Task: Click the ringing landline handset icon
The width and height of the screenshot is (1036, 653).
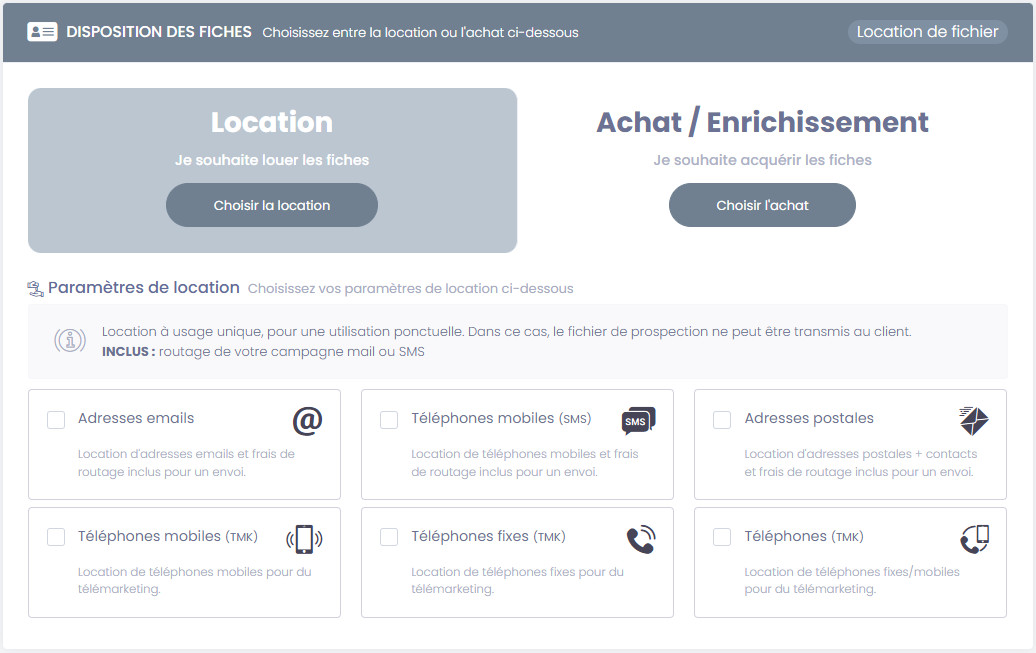Action: point(640,539)
